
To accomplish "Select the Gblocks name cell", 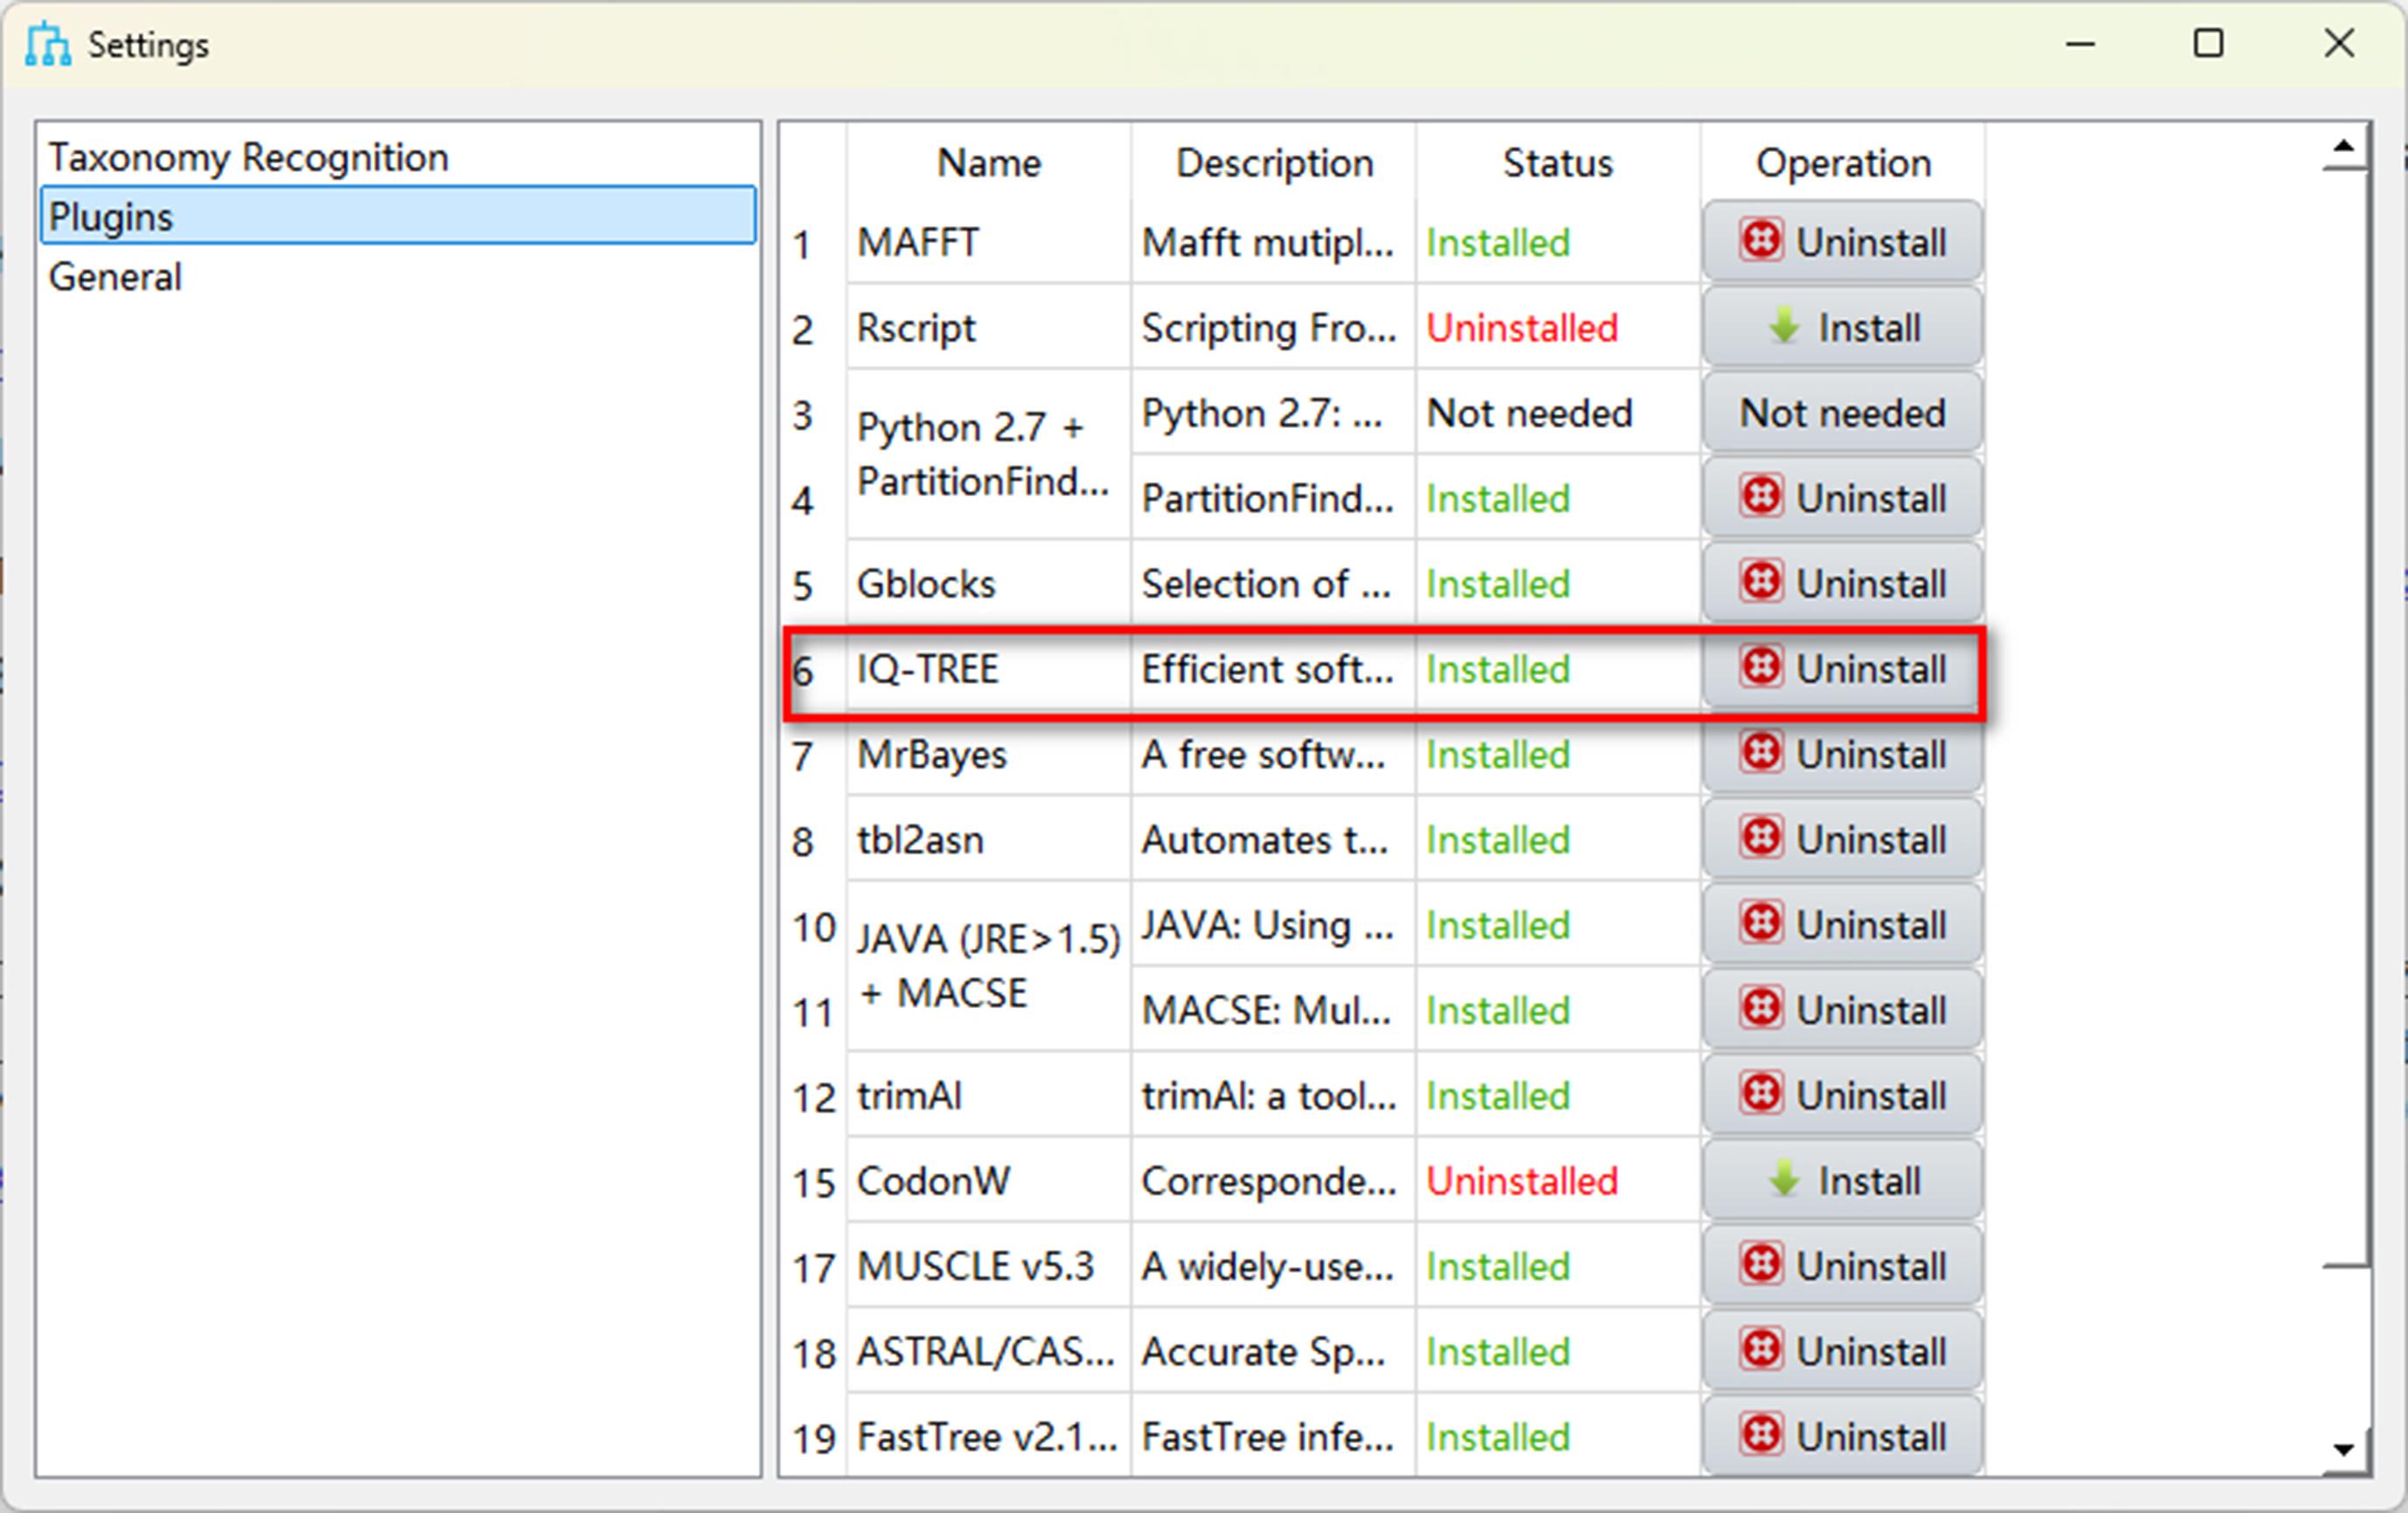I will (x=989, y=583).
